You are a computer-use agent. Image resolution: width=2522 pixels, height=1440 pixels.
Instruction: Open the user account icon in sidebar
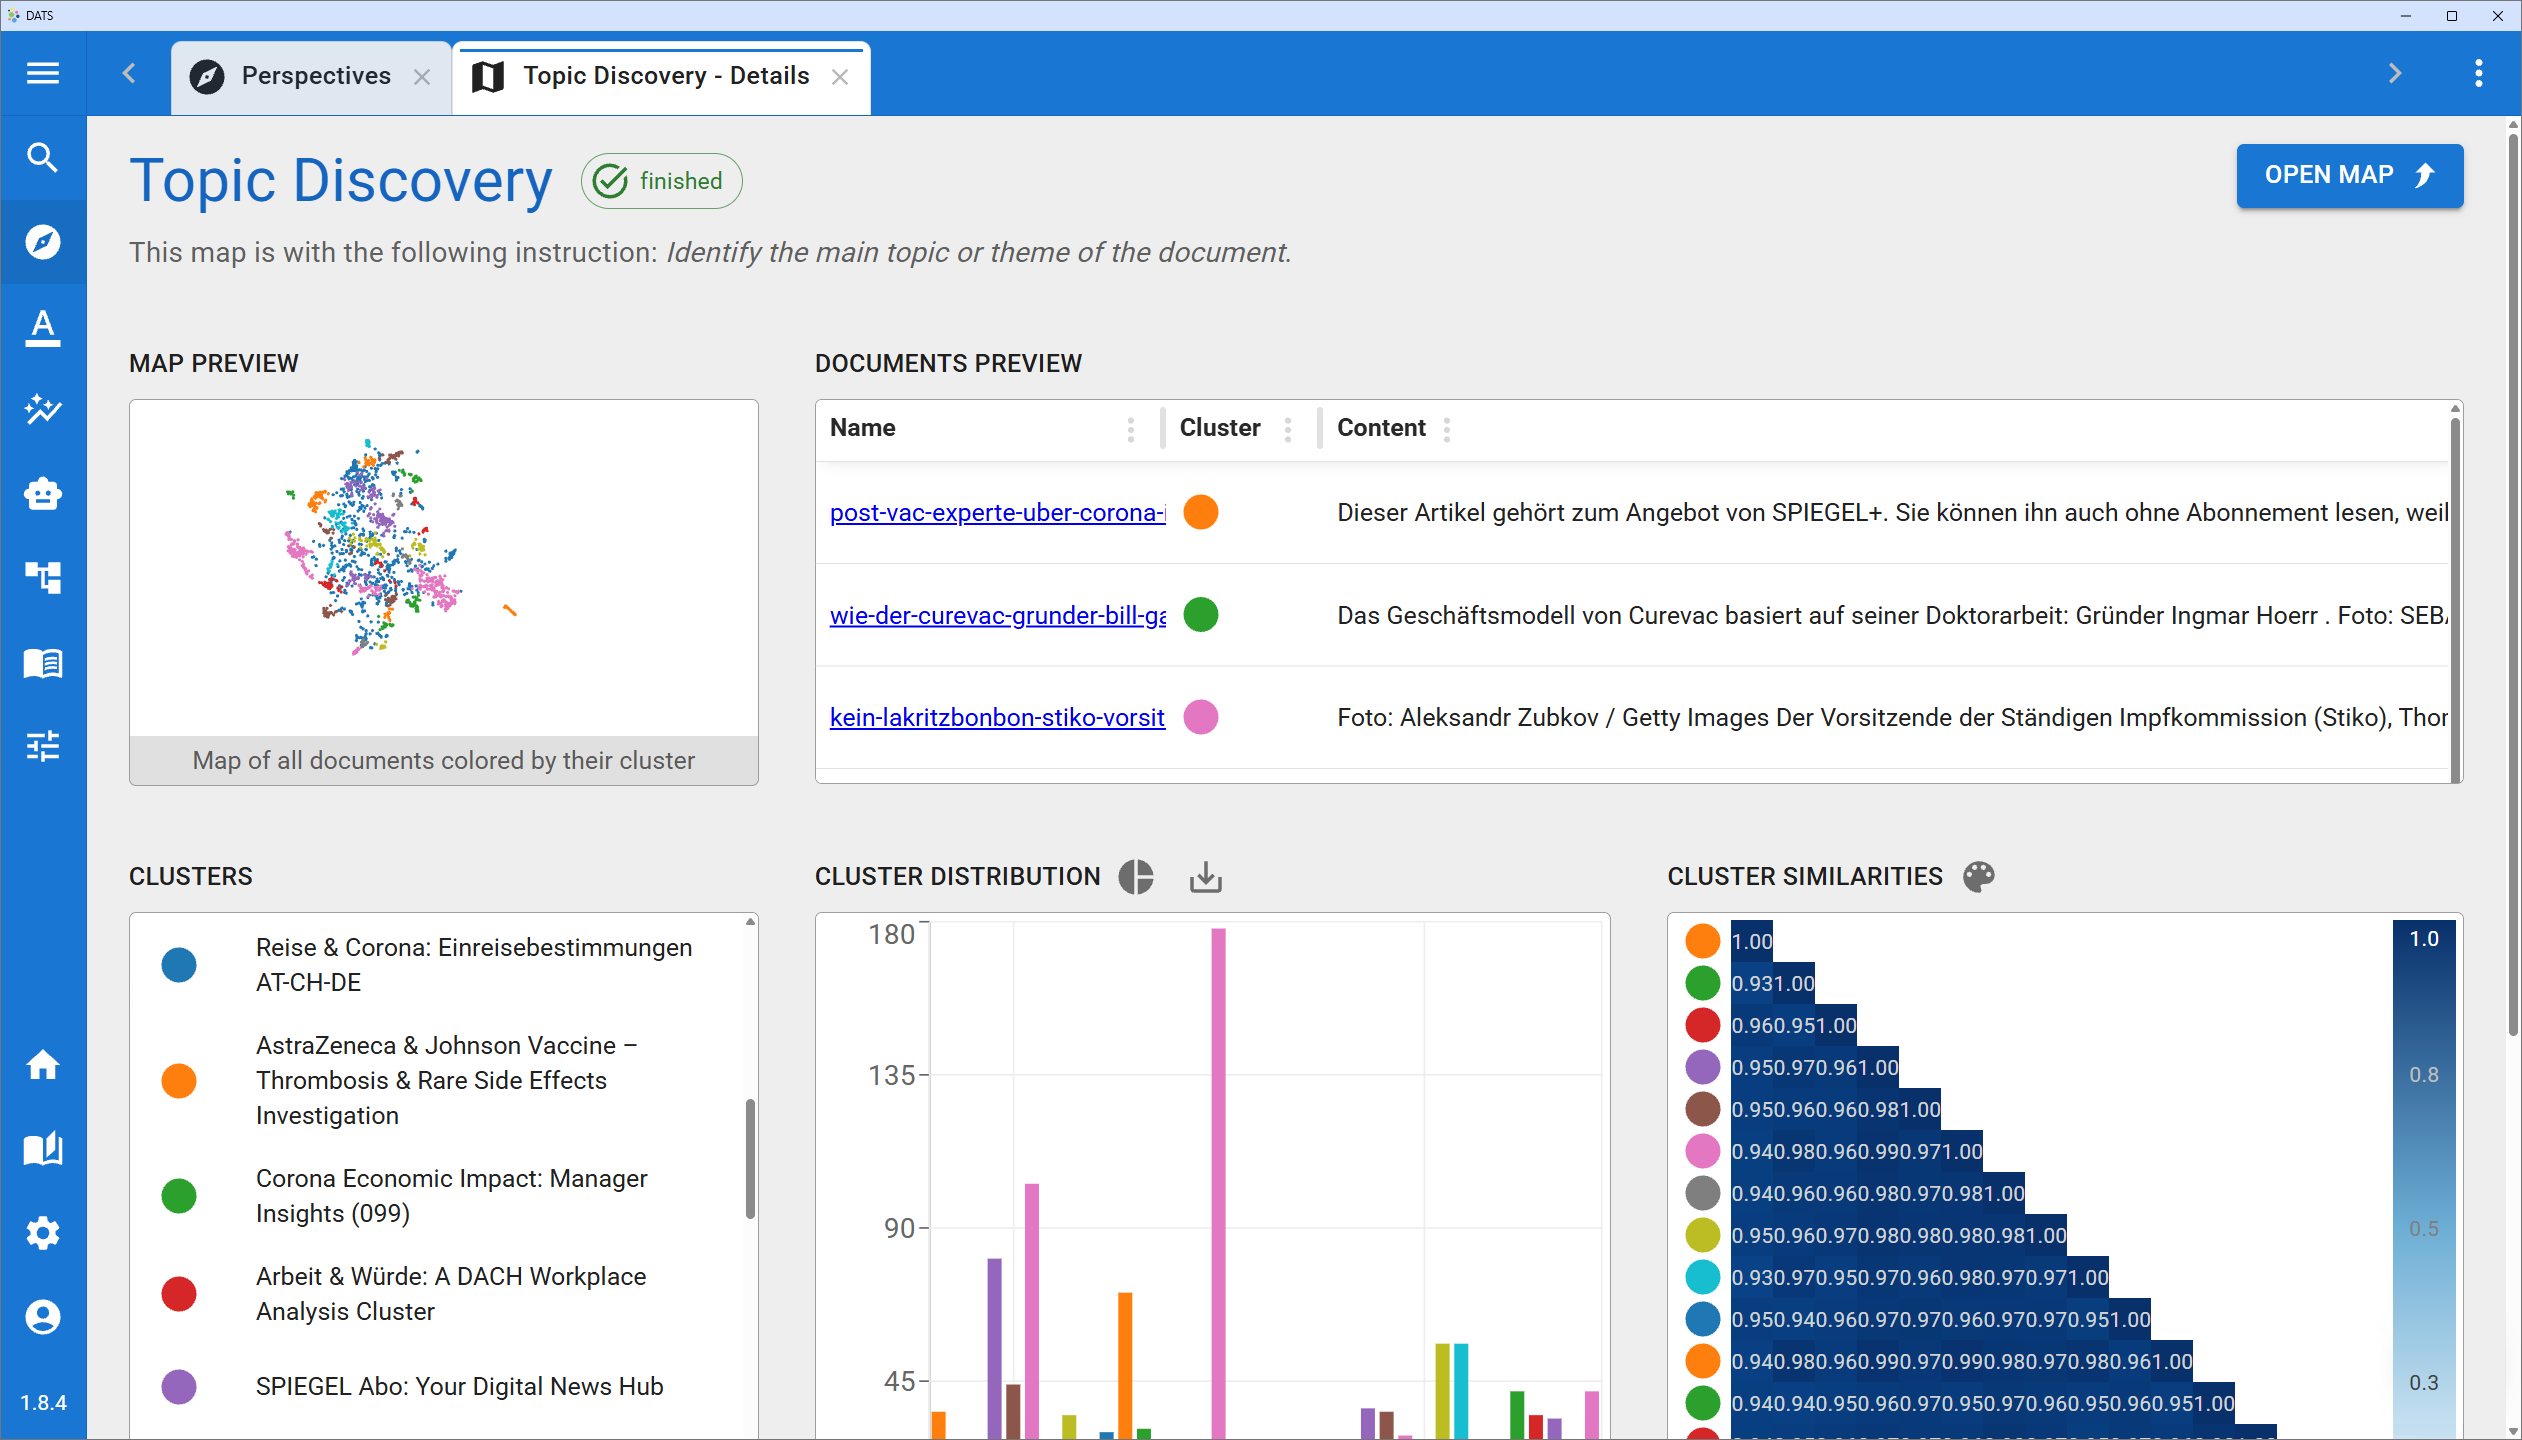[43, 1317]
